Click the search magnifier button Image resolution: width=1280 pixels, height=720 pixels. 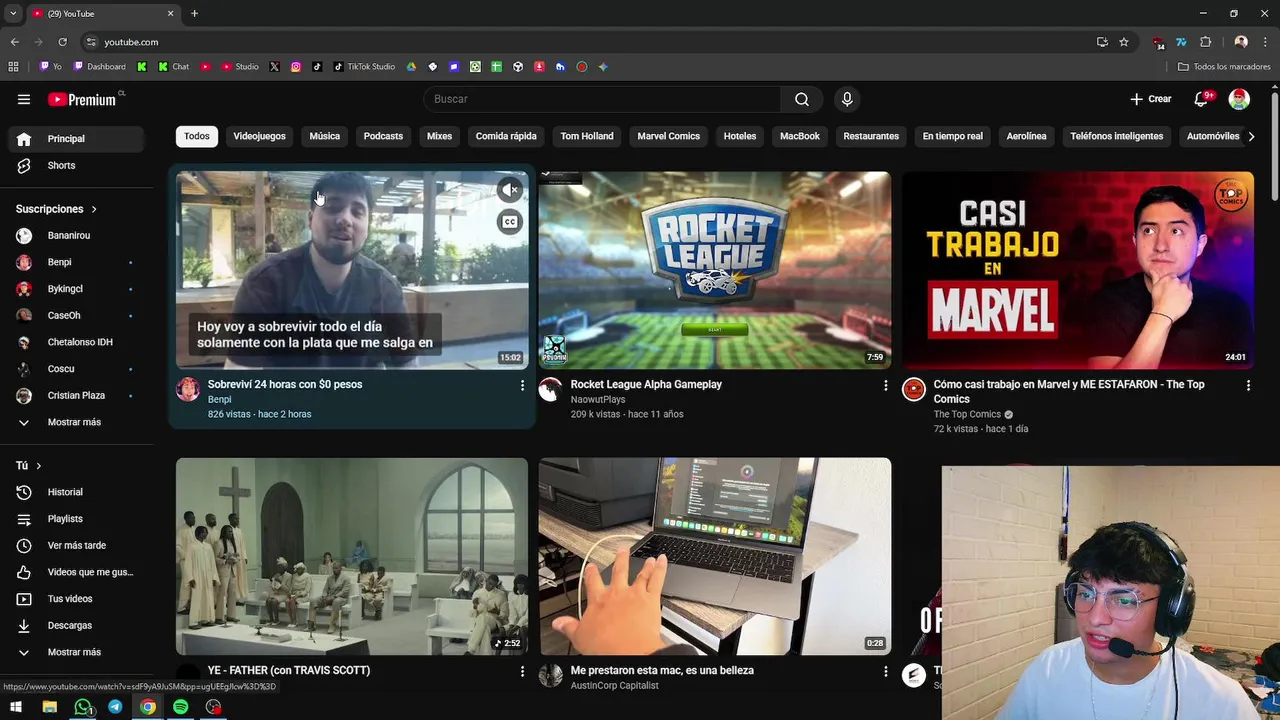801,99
